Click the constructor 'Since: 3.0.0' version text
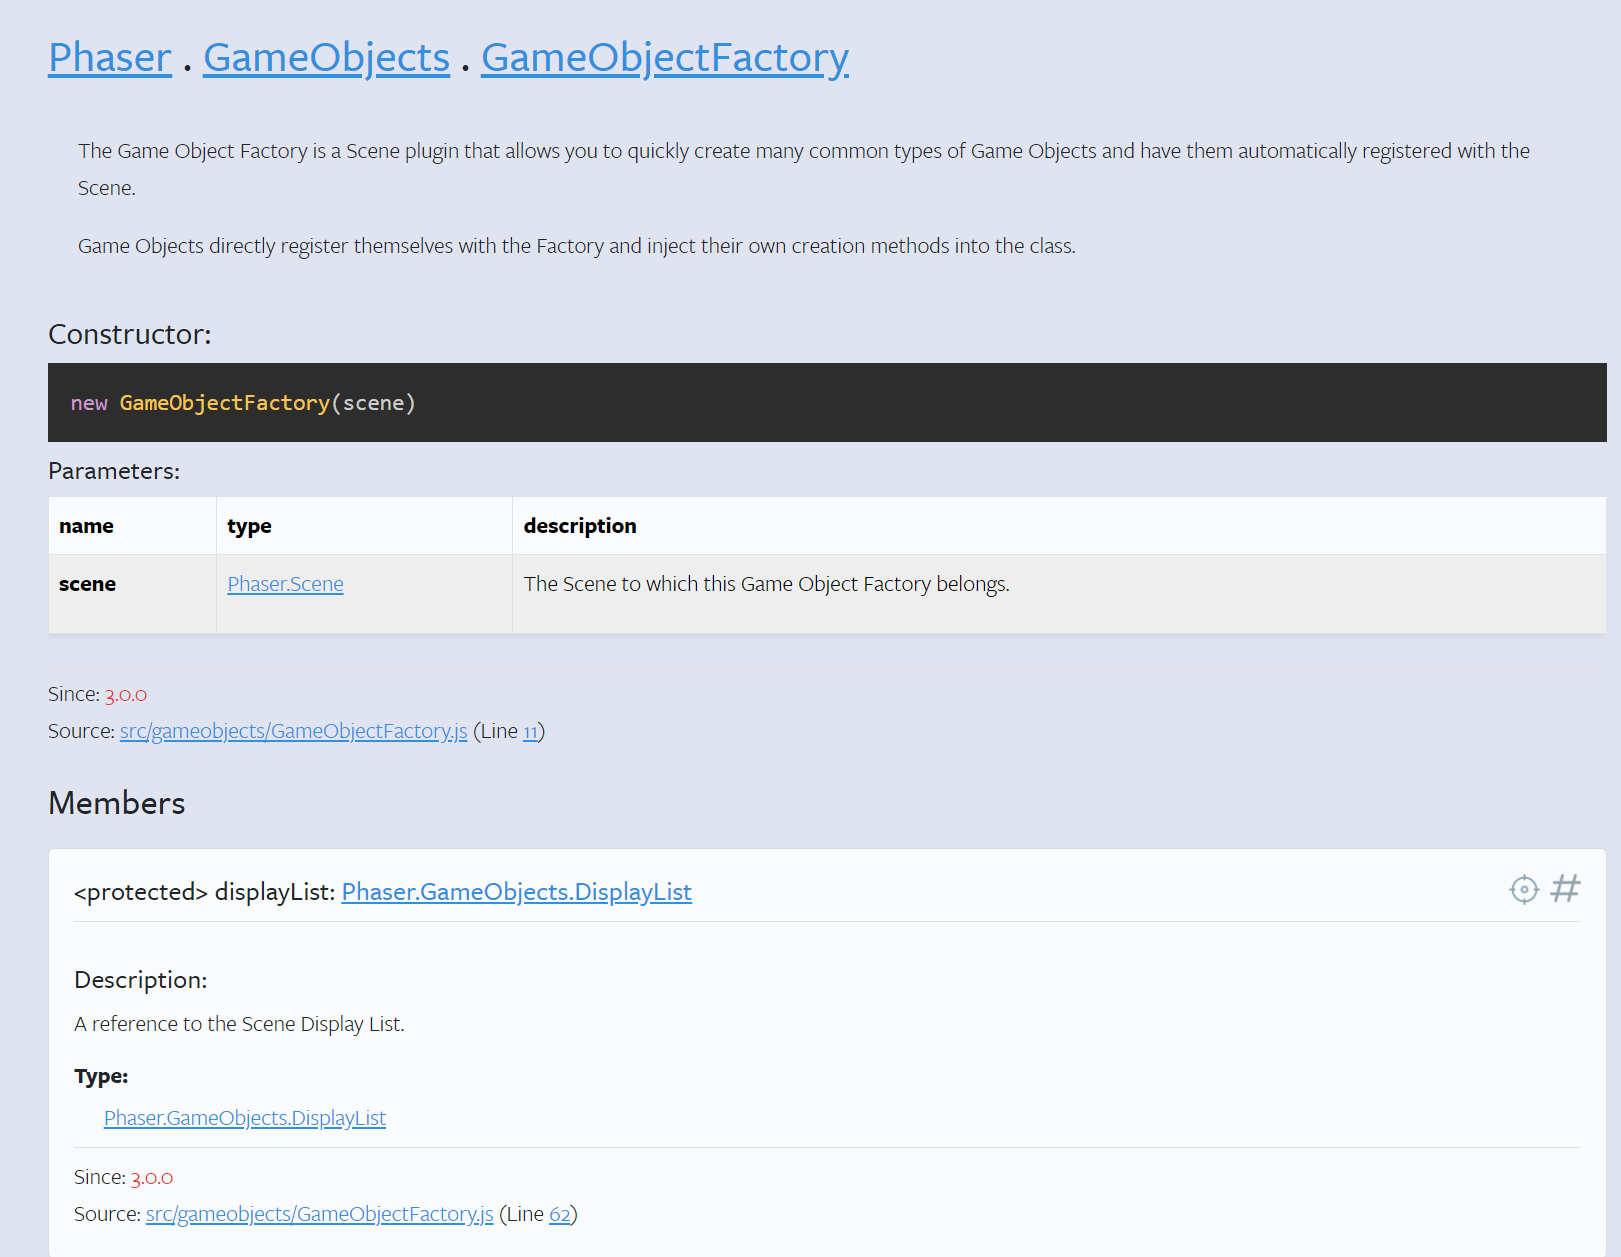The width and height of the screenshot is (1621, 1257). click(x=98, y=694)
